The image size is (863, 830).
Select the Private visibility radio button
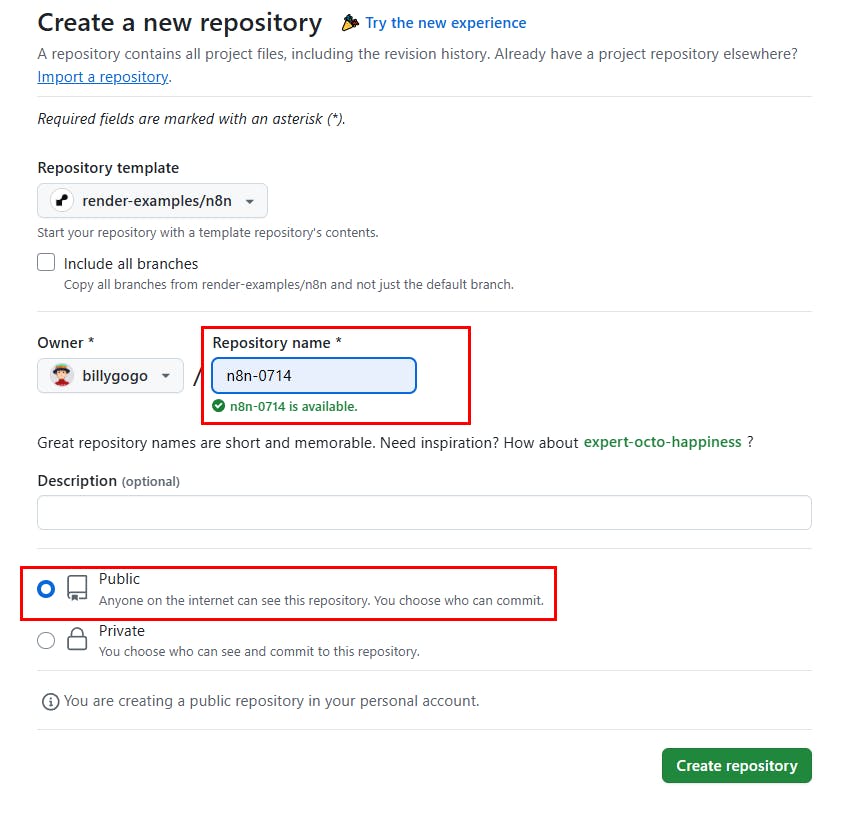[46, 641]
